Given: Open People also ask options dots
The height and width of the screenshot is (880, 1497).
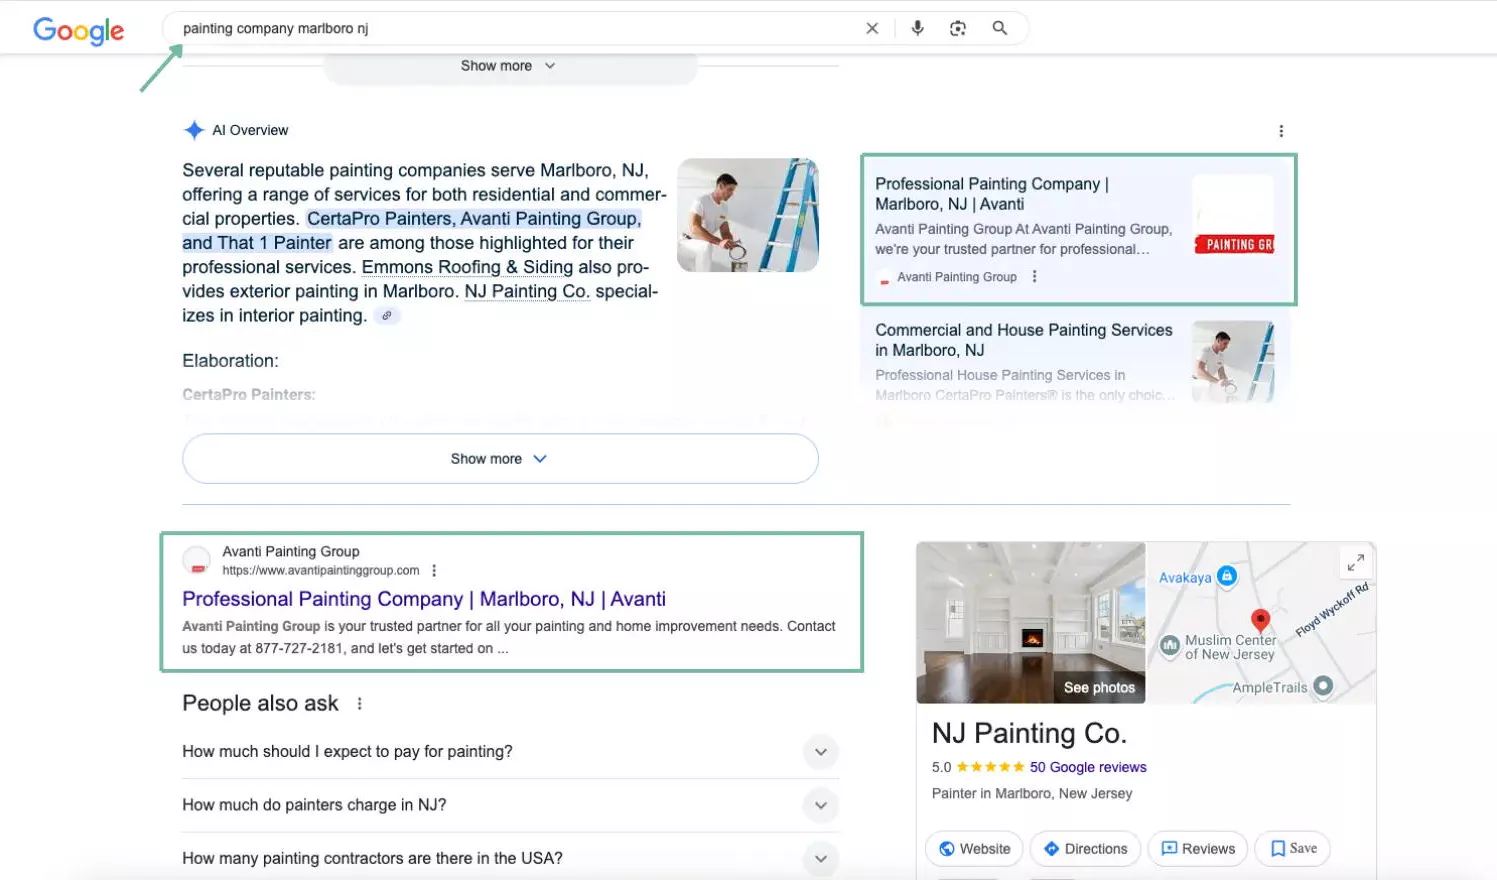Looking at the screenshot, I should pos(360,704).
